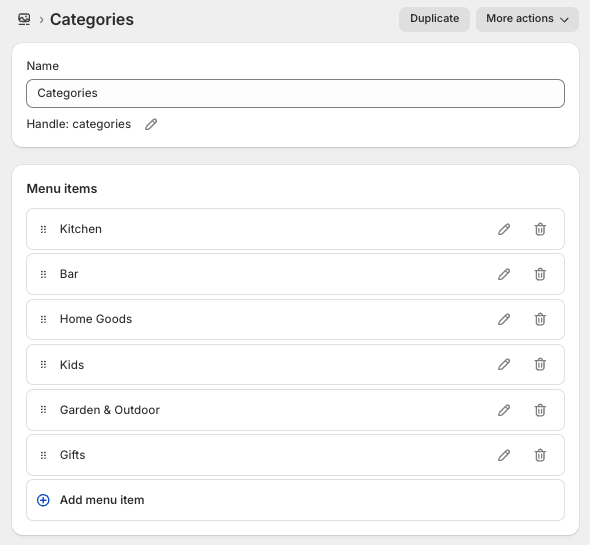Screen dimensions: 590x545
Task: Click the Handle: categories text
Action: click(x=79, y=124)
